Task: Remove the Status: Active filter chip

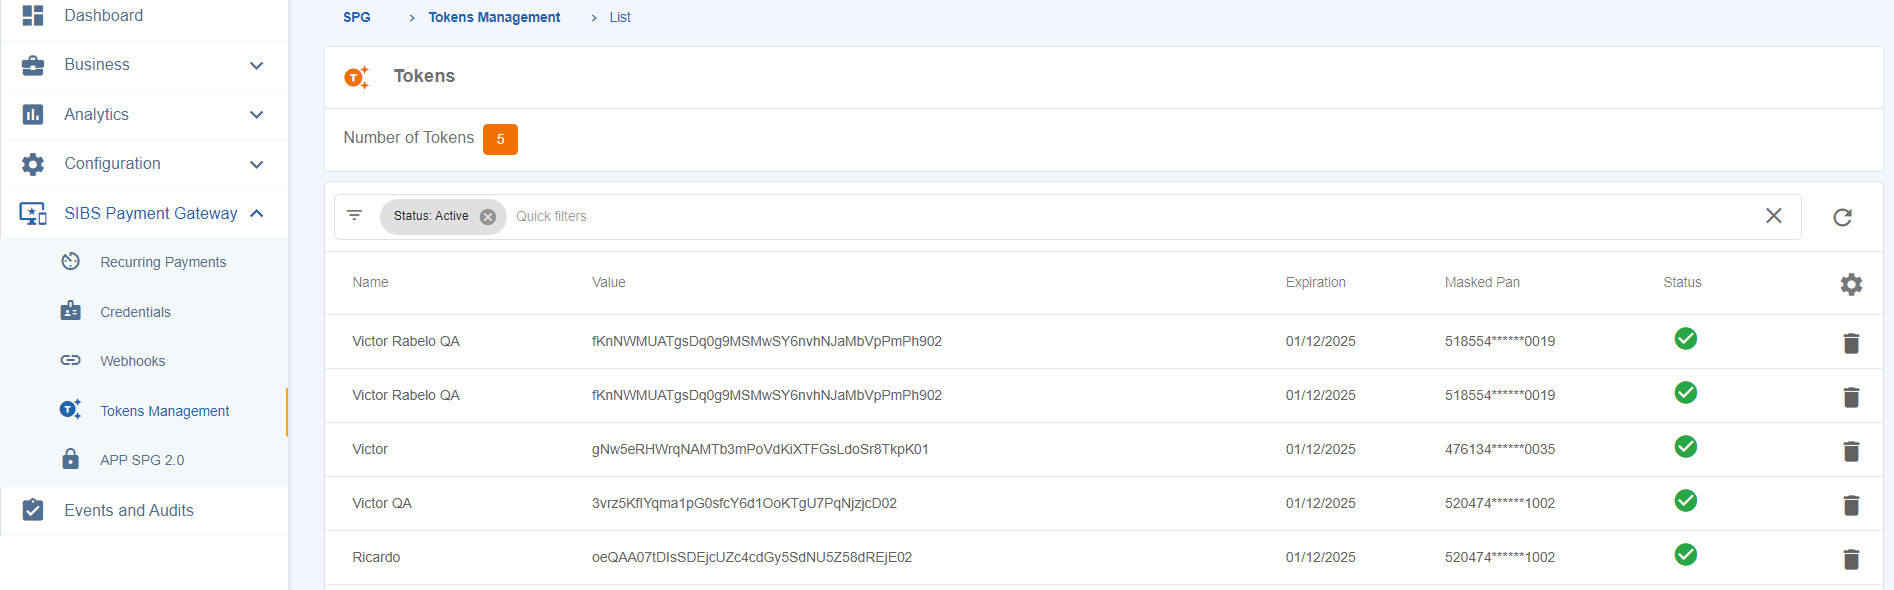Action: [487, 217]
